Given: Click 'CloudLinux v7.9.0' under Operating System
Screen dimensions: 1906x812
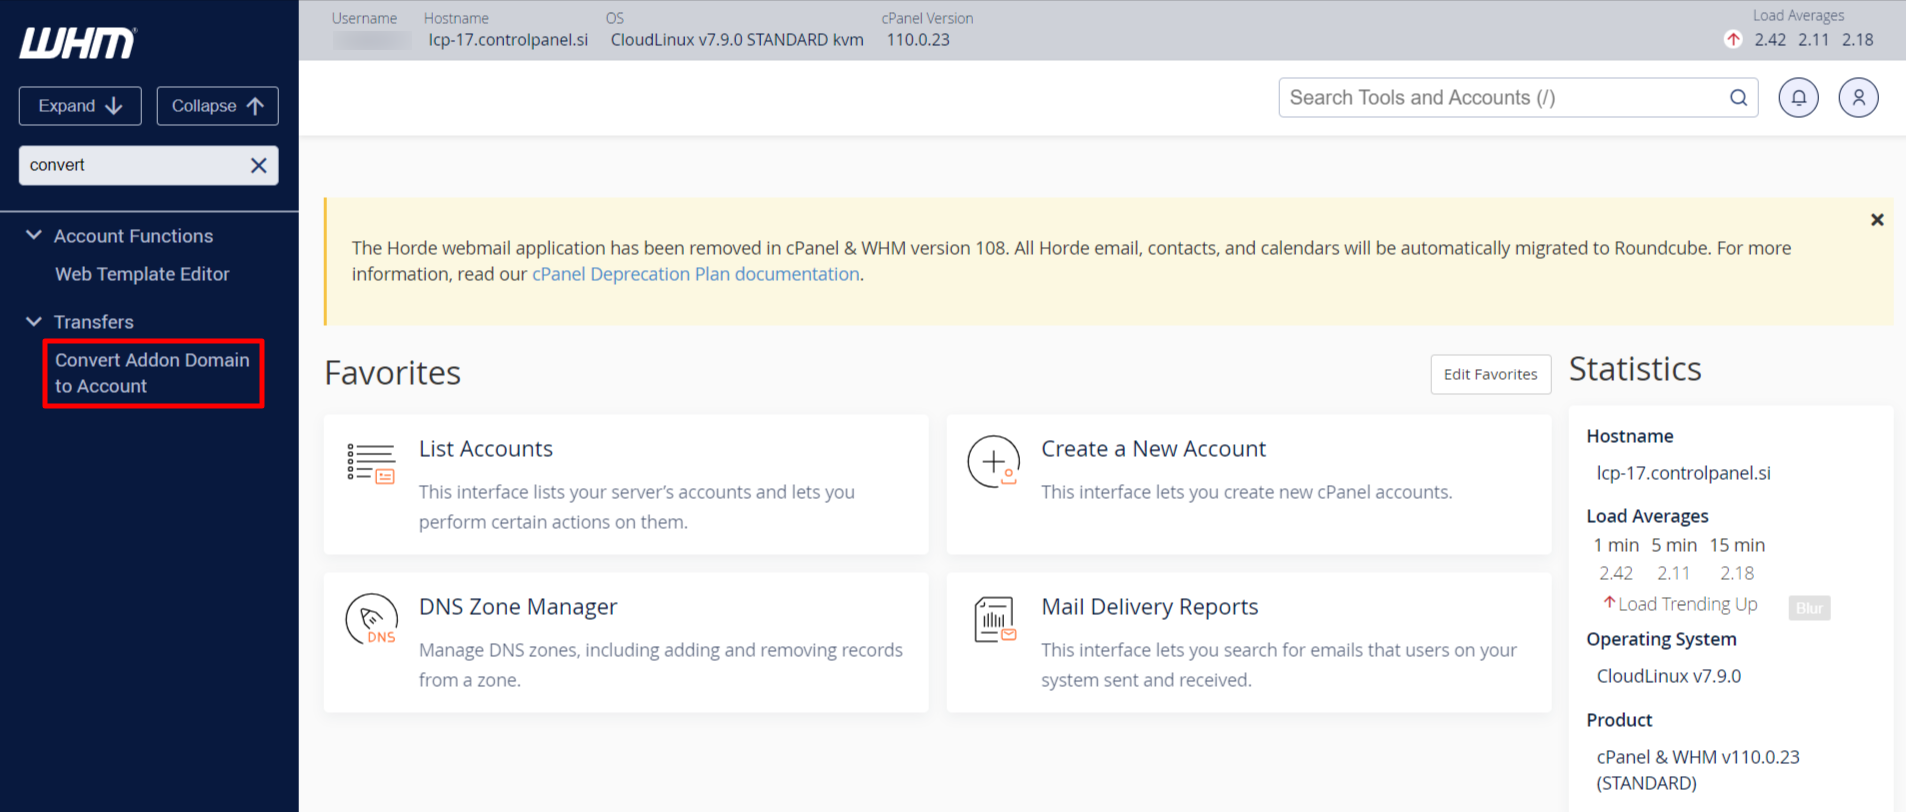Looking at the screenshot, I should click(x=1668, y=676).
